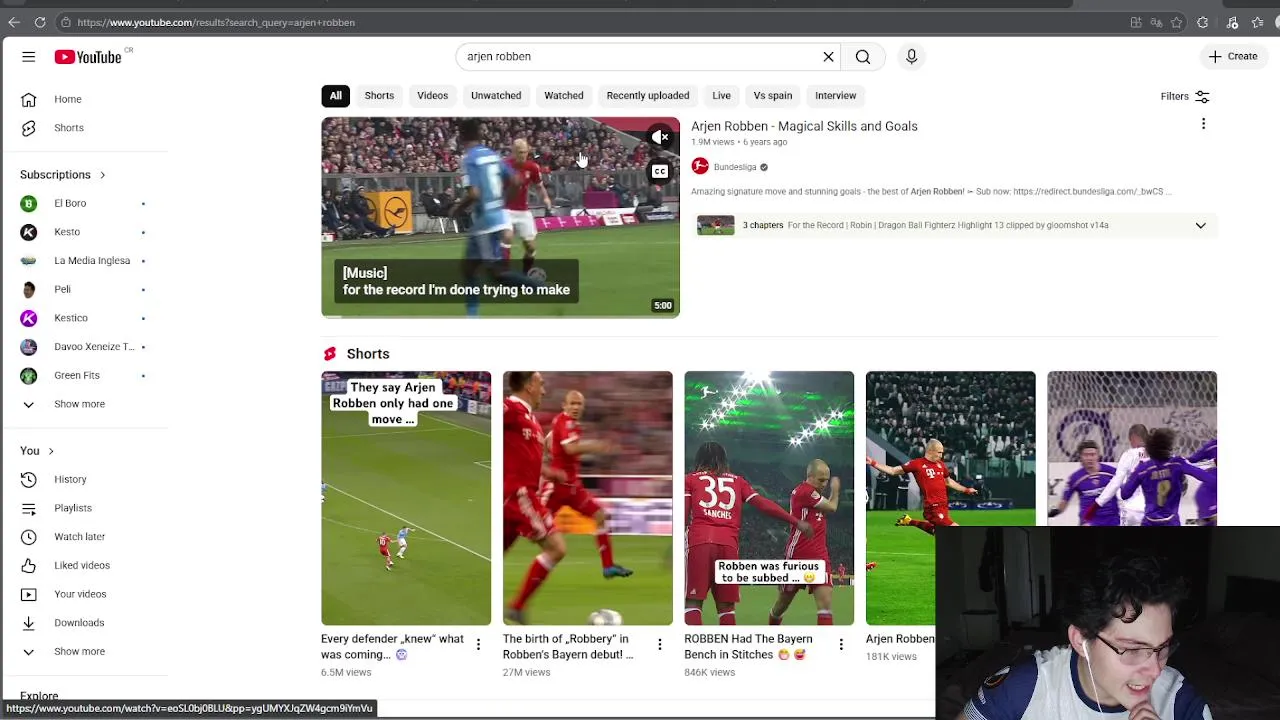Open the browser translate icon
Viewport: 1280px width, 720px height.
point(1156,22)
